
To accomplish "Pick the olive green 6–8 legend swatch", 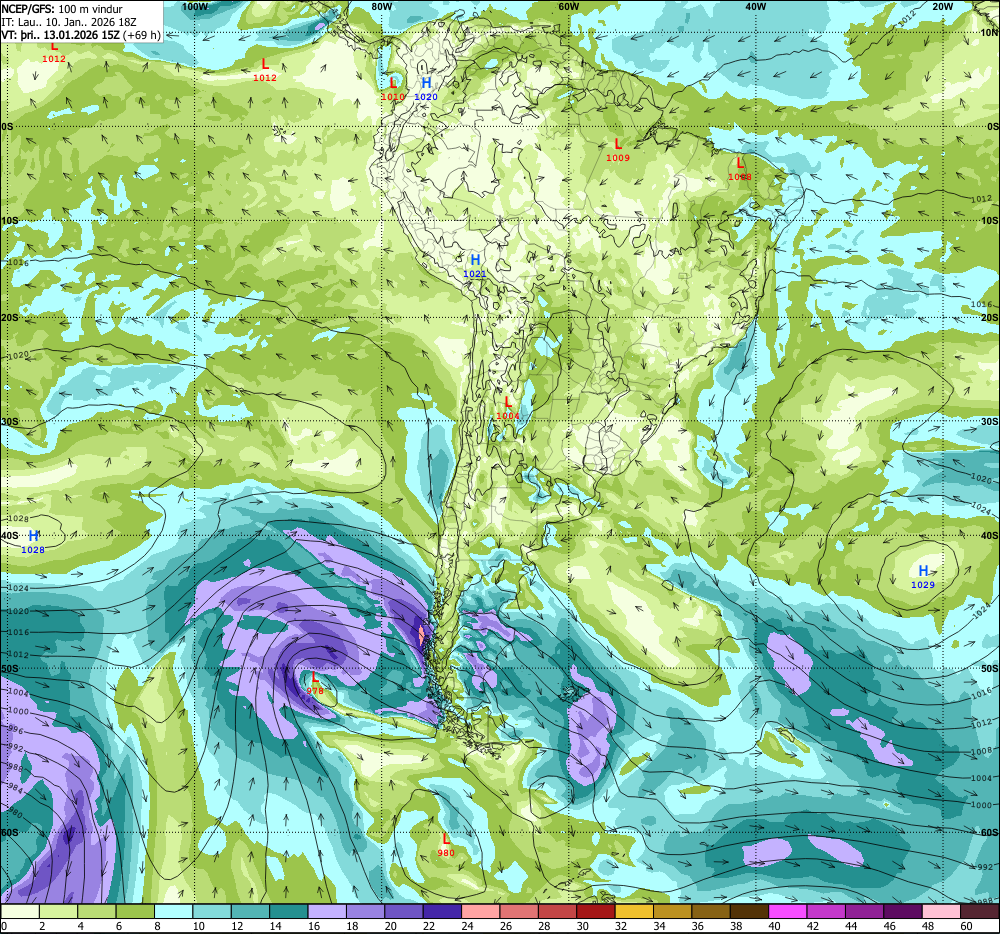I will (x=135, y=911).
